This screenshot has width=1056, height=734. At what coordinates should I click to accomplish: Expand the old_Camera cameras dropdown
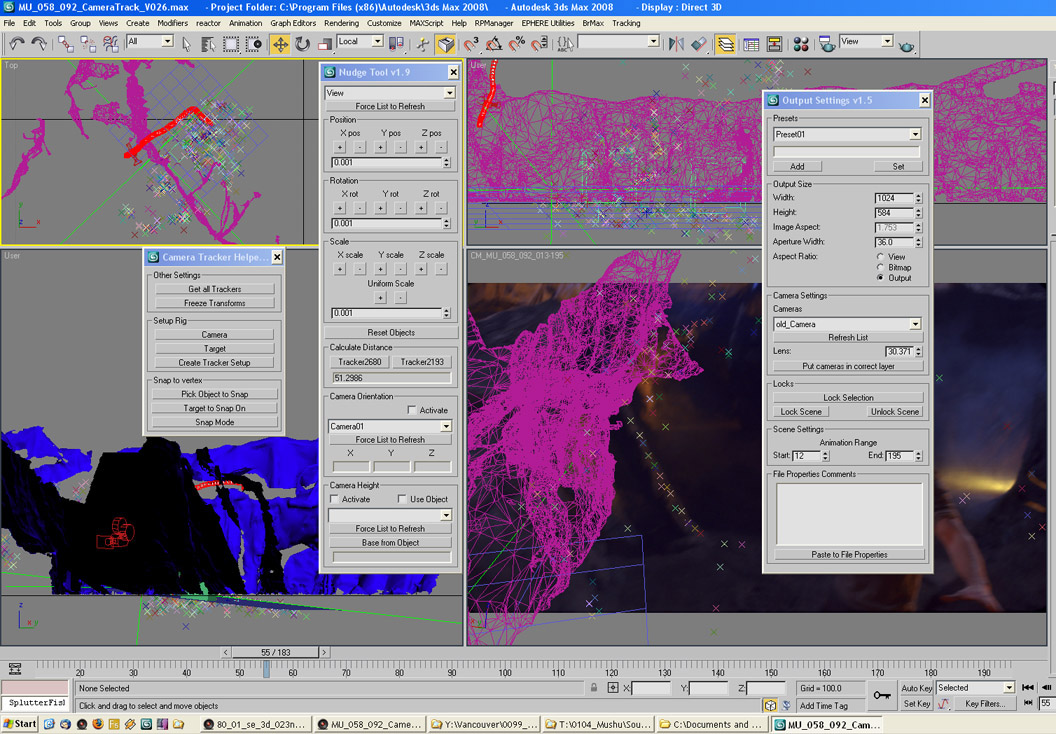(x=914, y=324)
